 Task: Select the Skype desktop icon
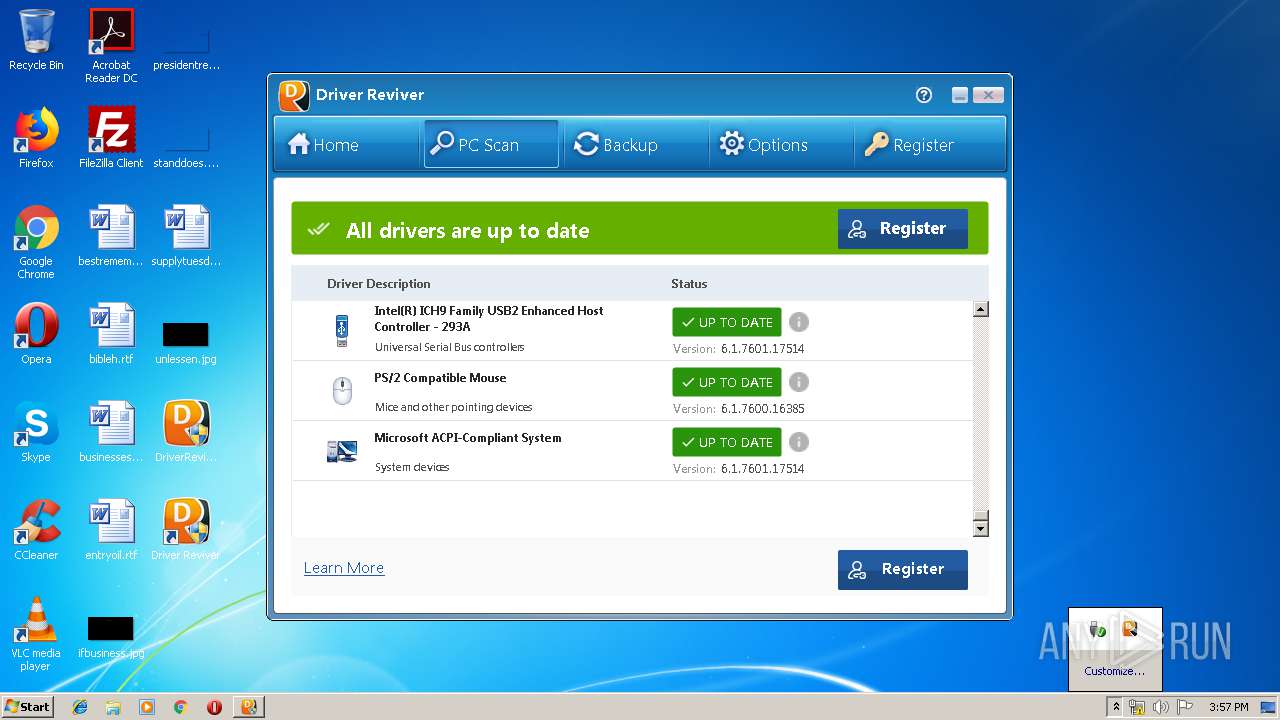point(36,432)
